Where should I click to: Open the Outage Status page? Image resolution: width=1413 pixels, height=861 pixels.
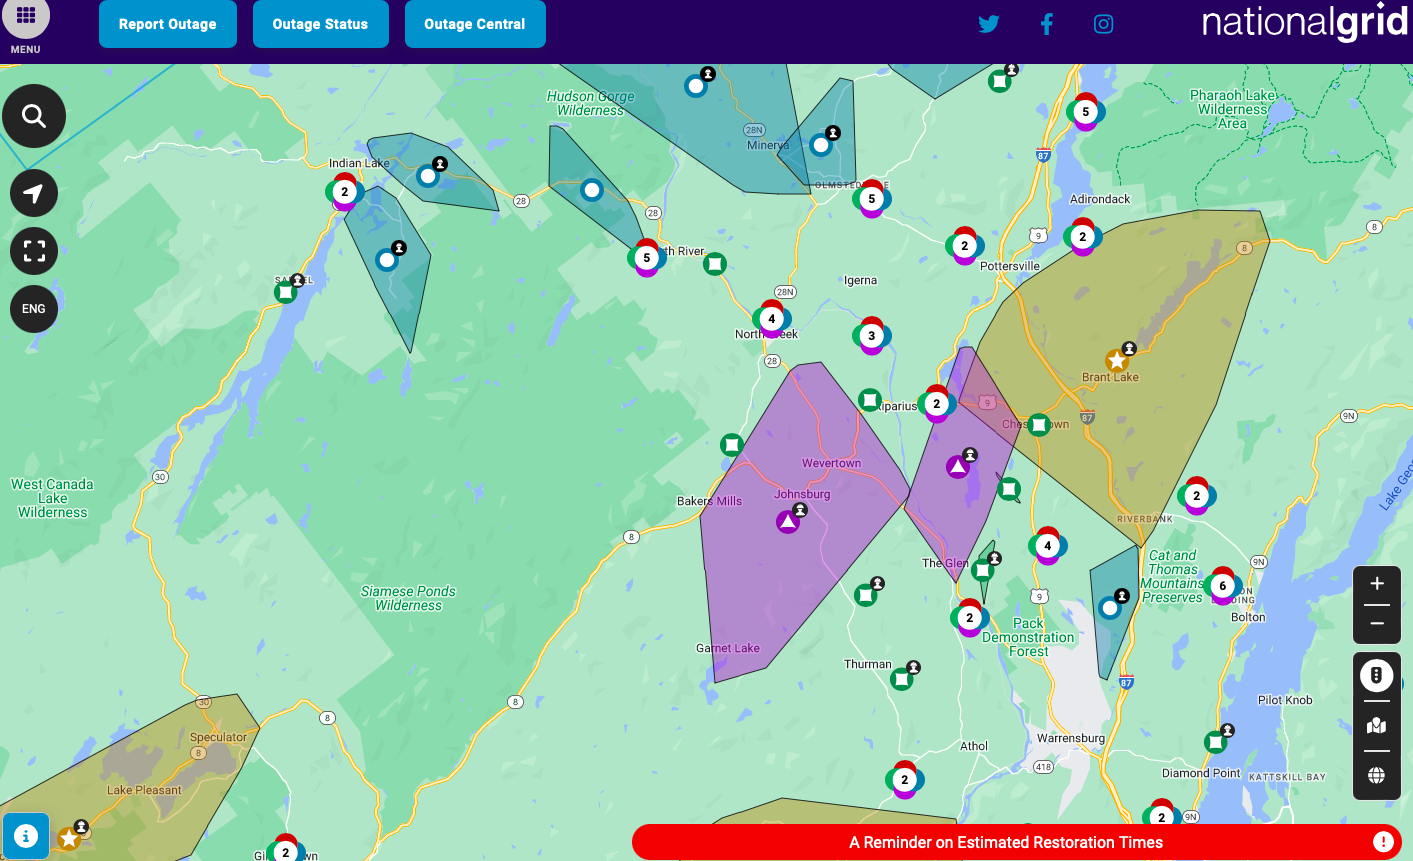tap(320, 24)
